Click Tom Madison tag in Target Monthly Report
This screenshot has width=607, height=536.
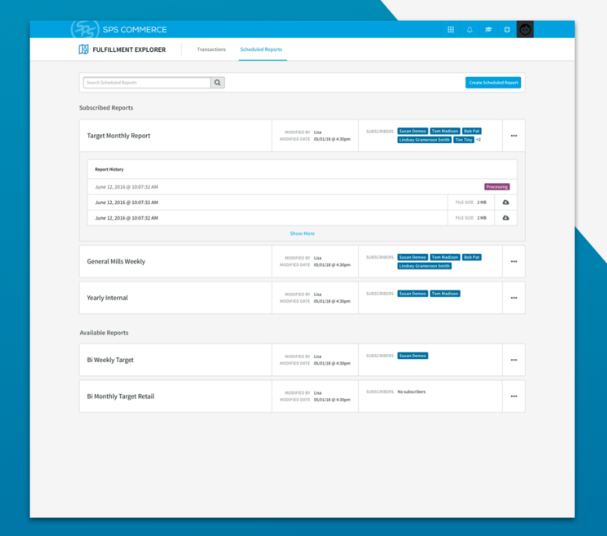click(x=445, y=131)
